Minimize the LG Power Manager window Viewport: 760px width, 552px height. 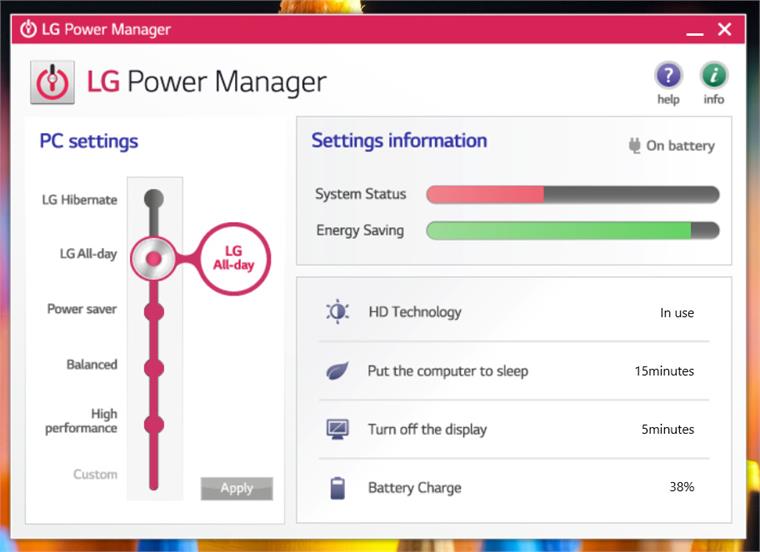pos(694,30)
